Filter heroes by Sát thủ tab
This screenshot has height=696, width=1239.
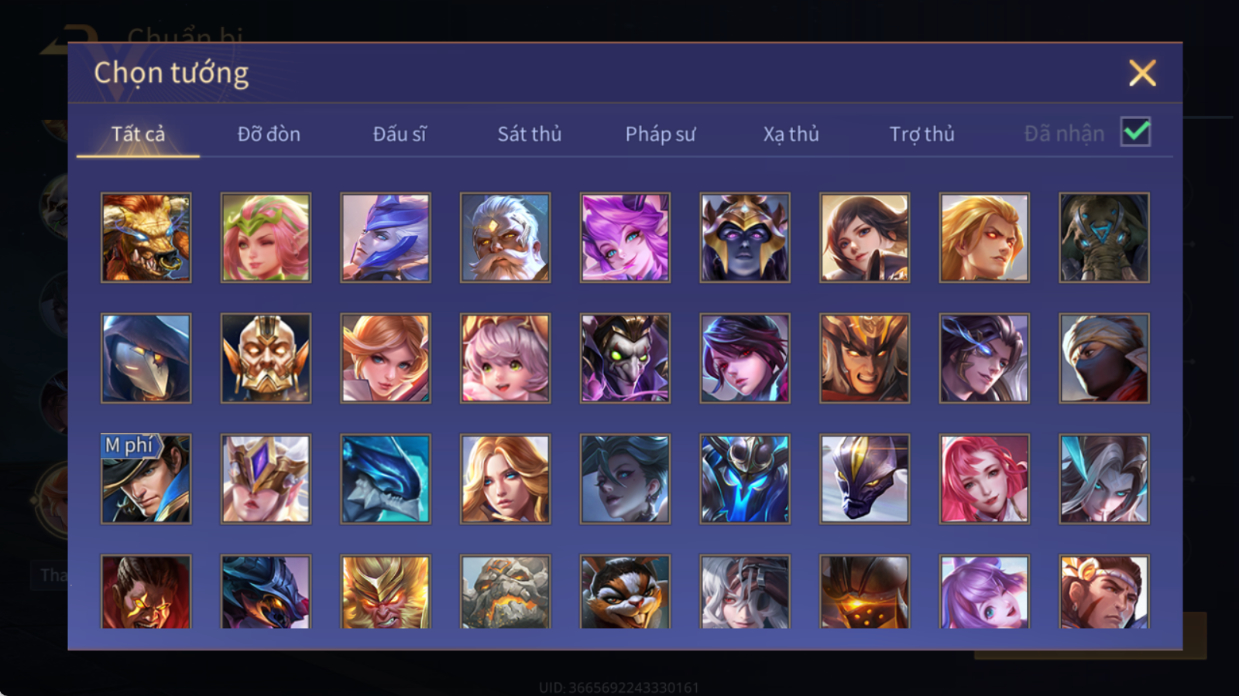[x=529, y=134]
